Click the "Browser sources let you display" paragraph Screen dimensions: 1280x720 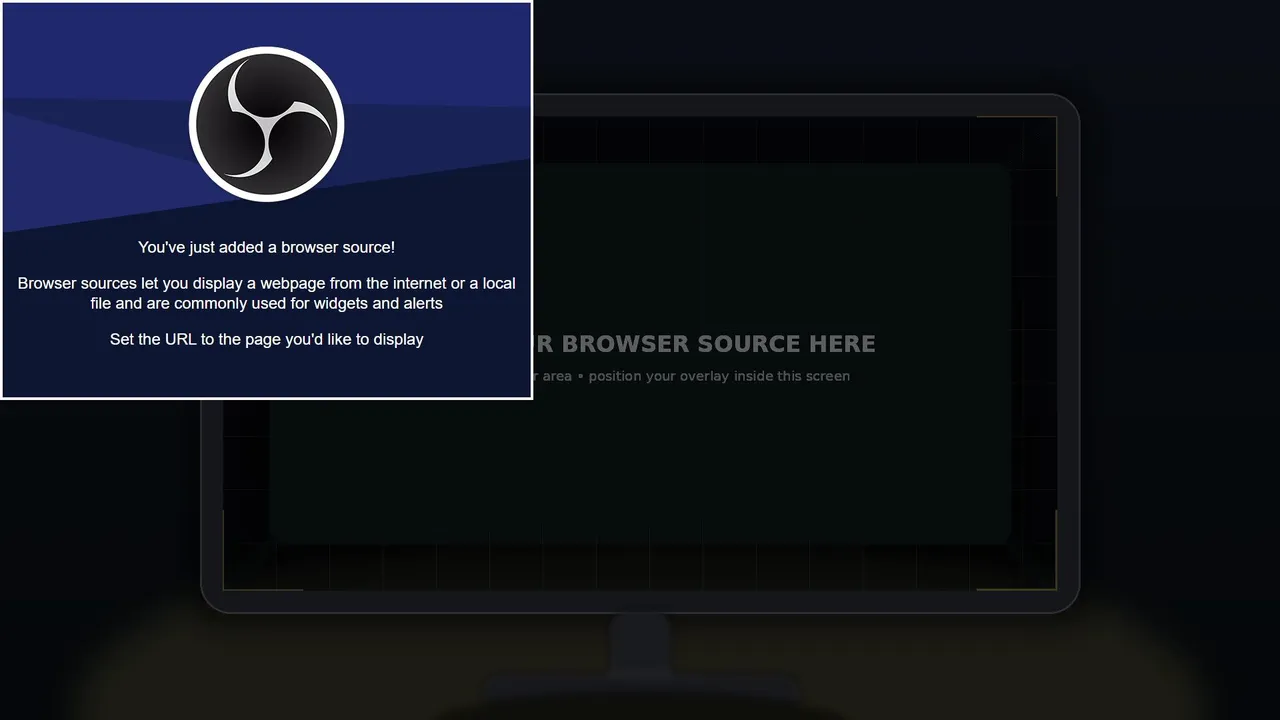pos(266,293)
